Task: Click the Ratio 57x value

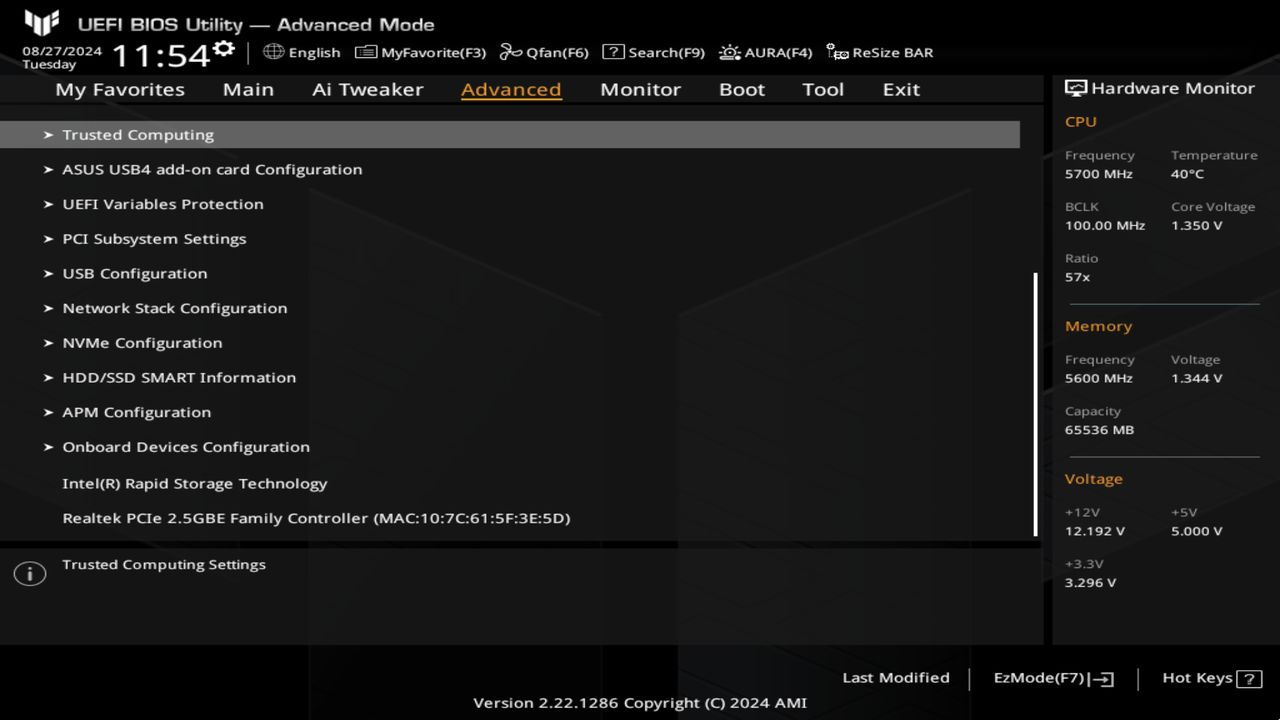Action: 1078,277
